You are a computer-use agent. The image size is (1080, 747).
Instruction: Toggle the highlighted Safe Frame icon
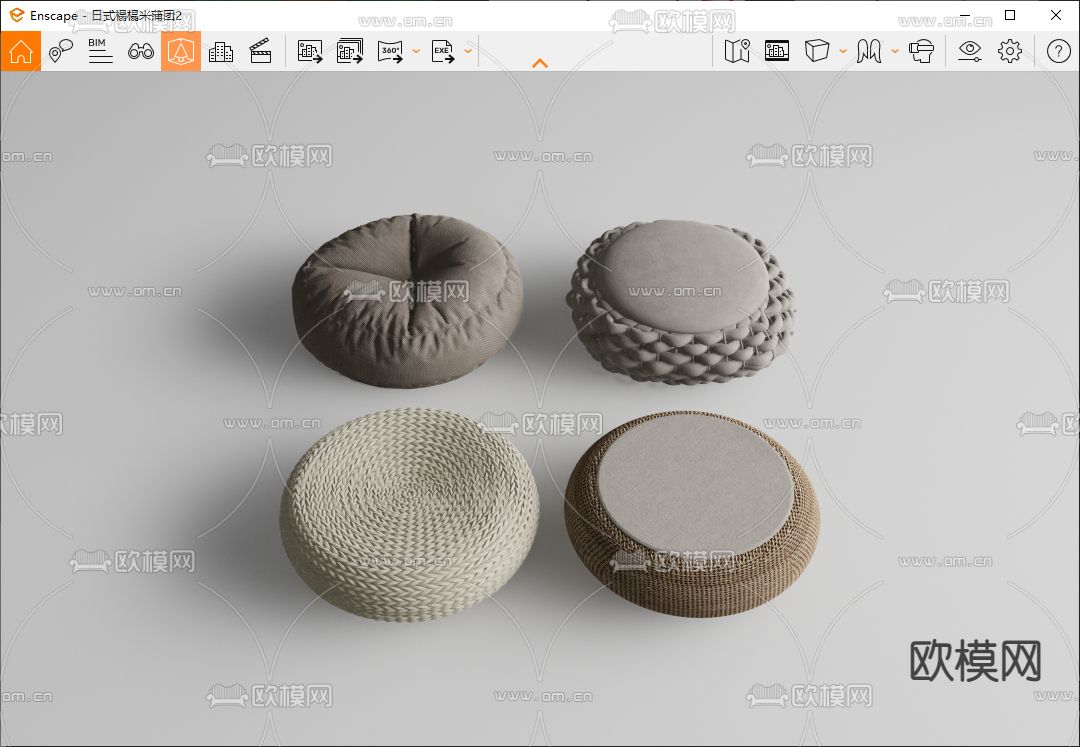tap(181, 51)
